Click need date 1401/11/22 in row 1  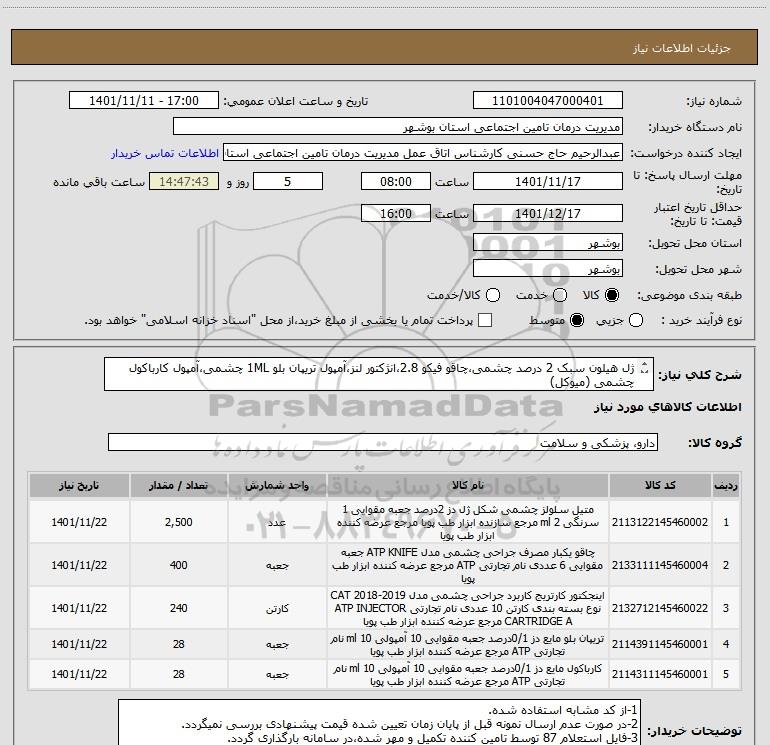coord(79,522)
